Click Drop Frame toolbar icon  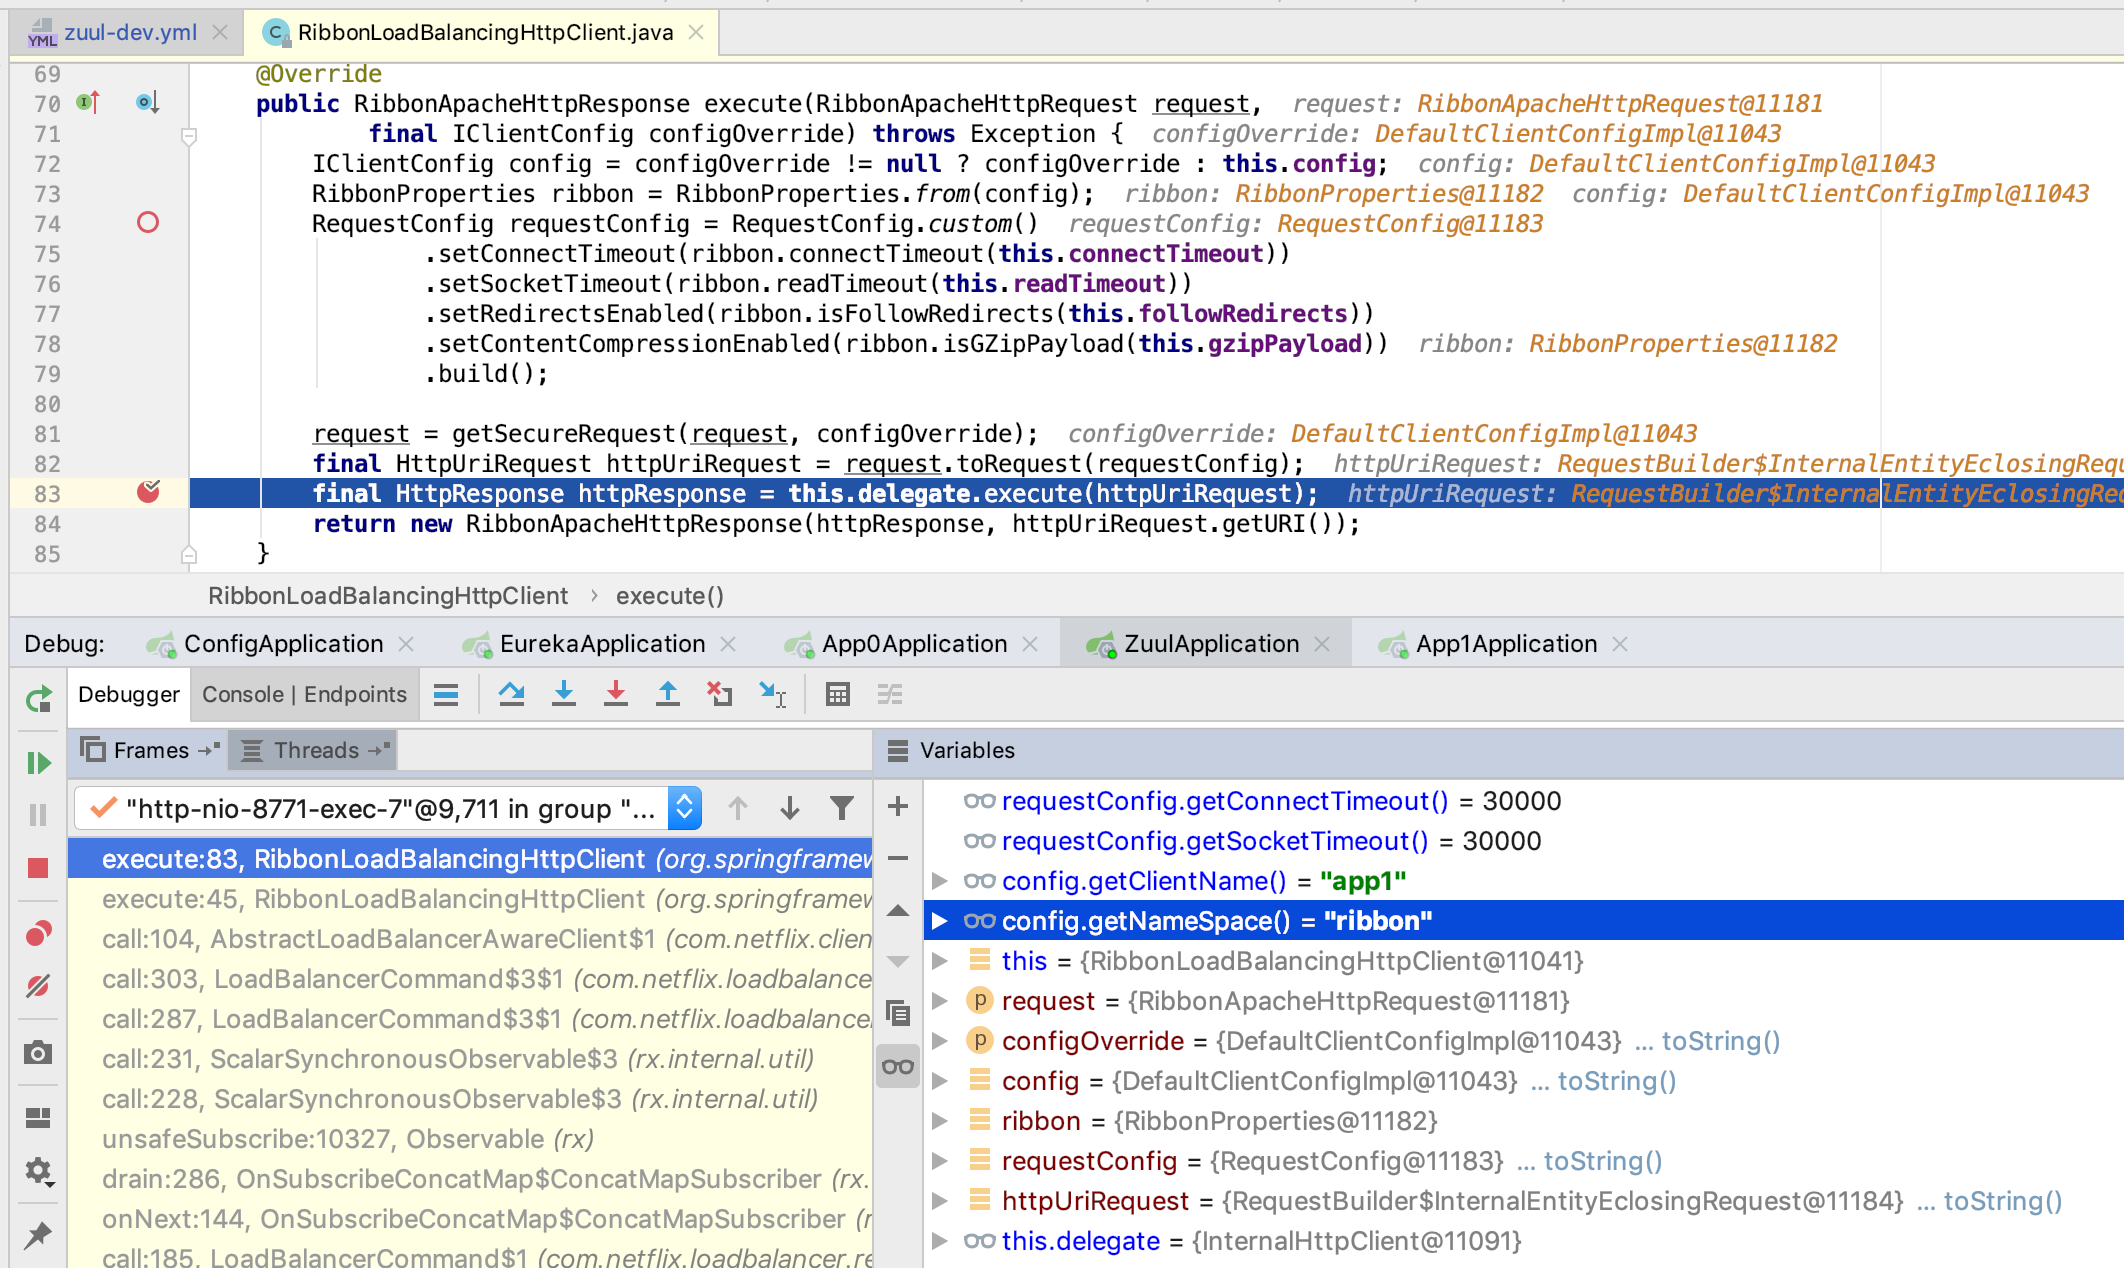click(x=720, y=694)
